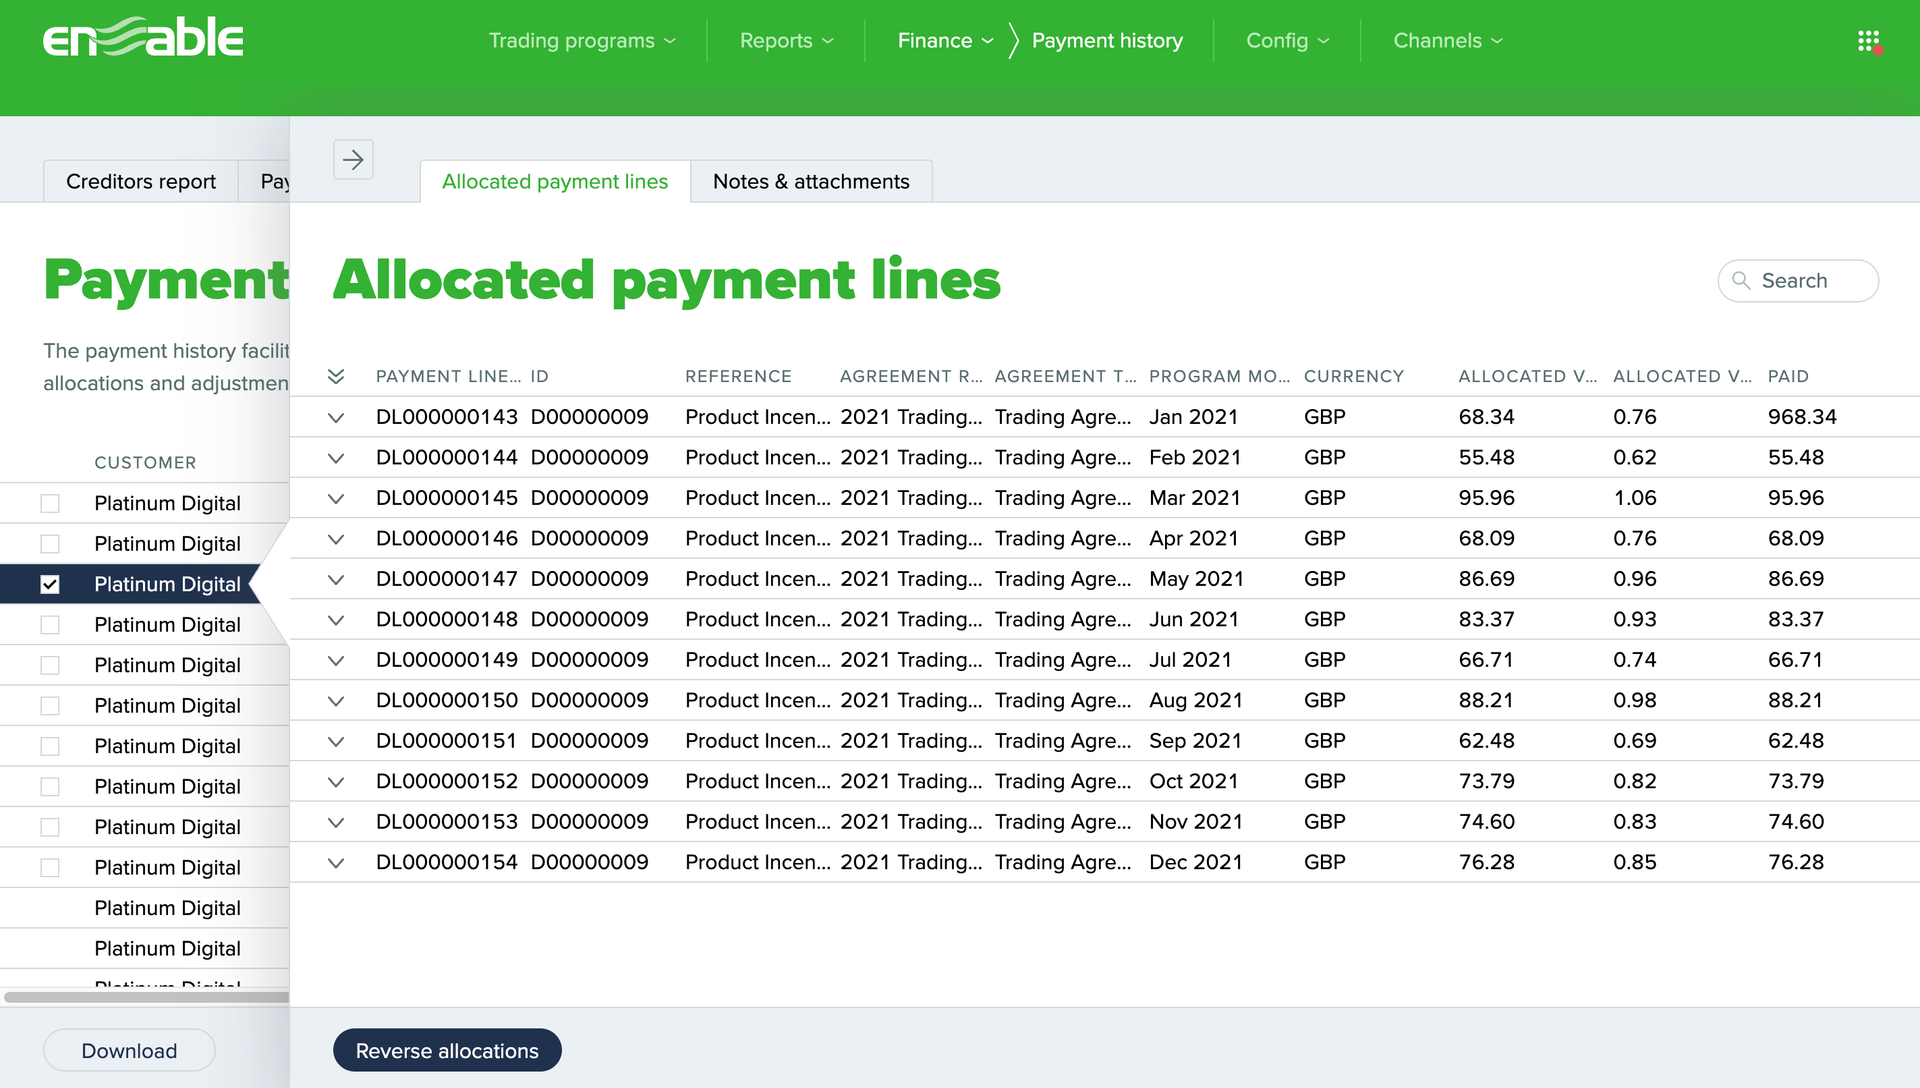Check second Platinum Digital customer checkbox
The width and height of the screenshot is (1920, 1088).
click(x=50, y=544)
